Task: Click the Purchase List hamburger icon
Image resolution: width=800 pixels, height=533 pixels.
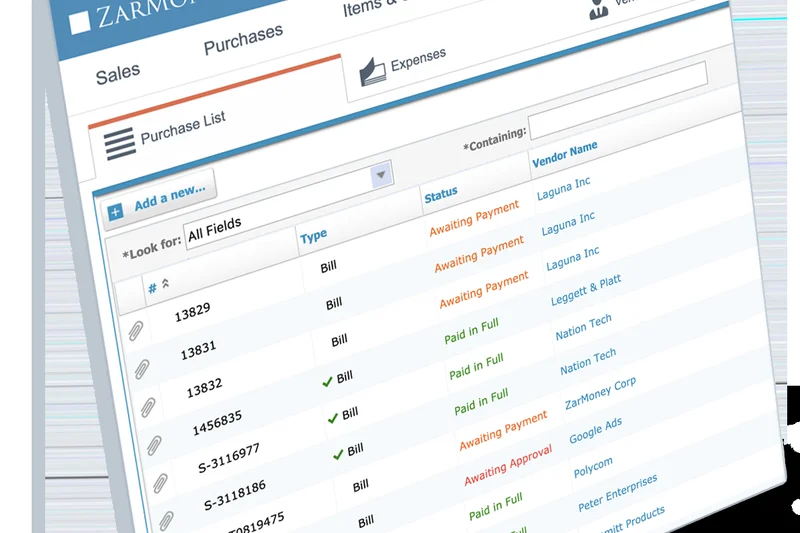Action: point(119,142)
